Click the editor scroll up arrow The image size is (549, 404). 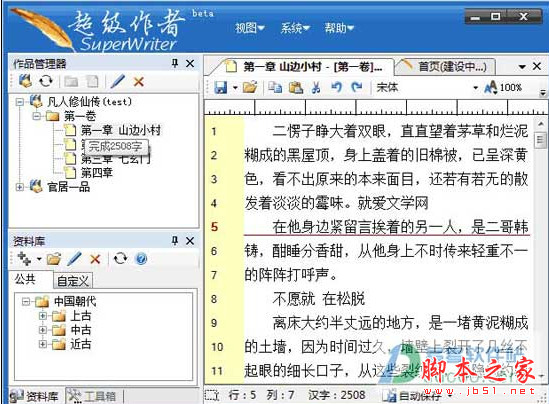(540, 124)
